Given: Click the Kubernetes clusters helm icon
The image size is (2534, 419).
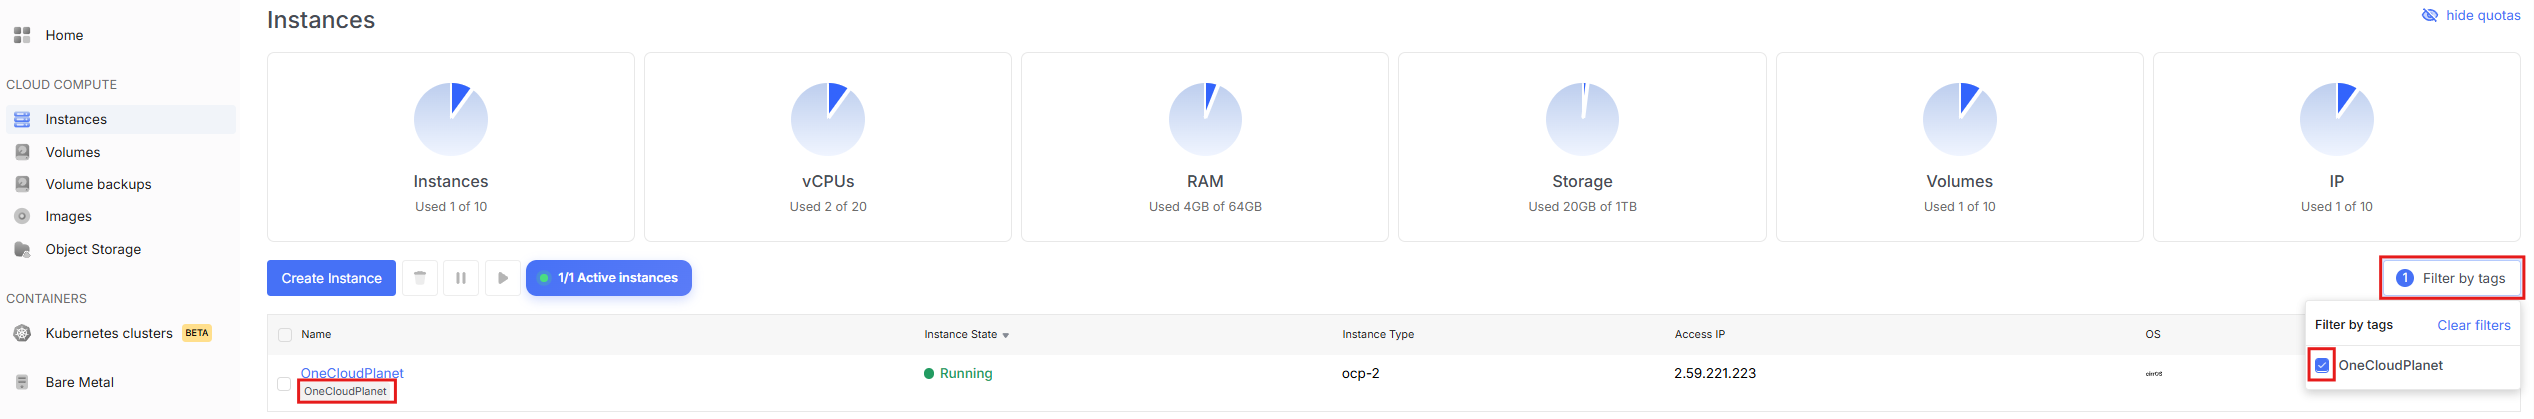Looking at the screenshot, I should point(22,334).
